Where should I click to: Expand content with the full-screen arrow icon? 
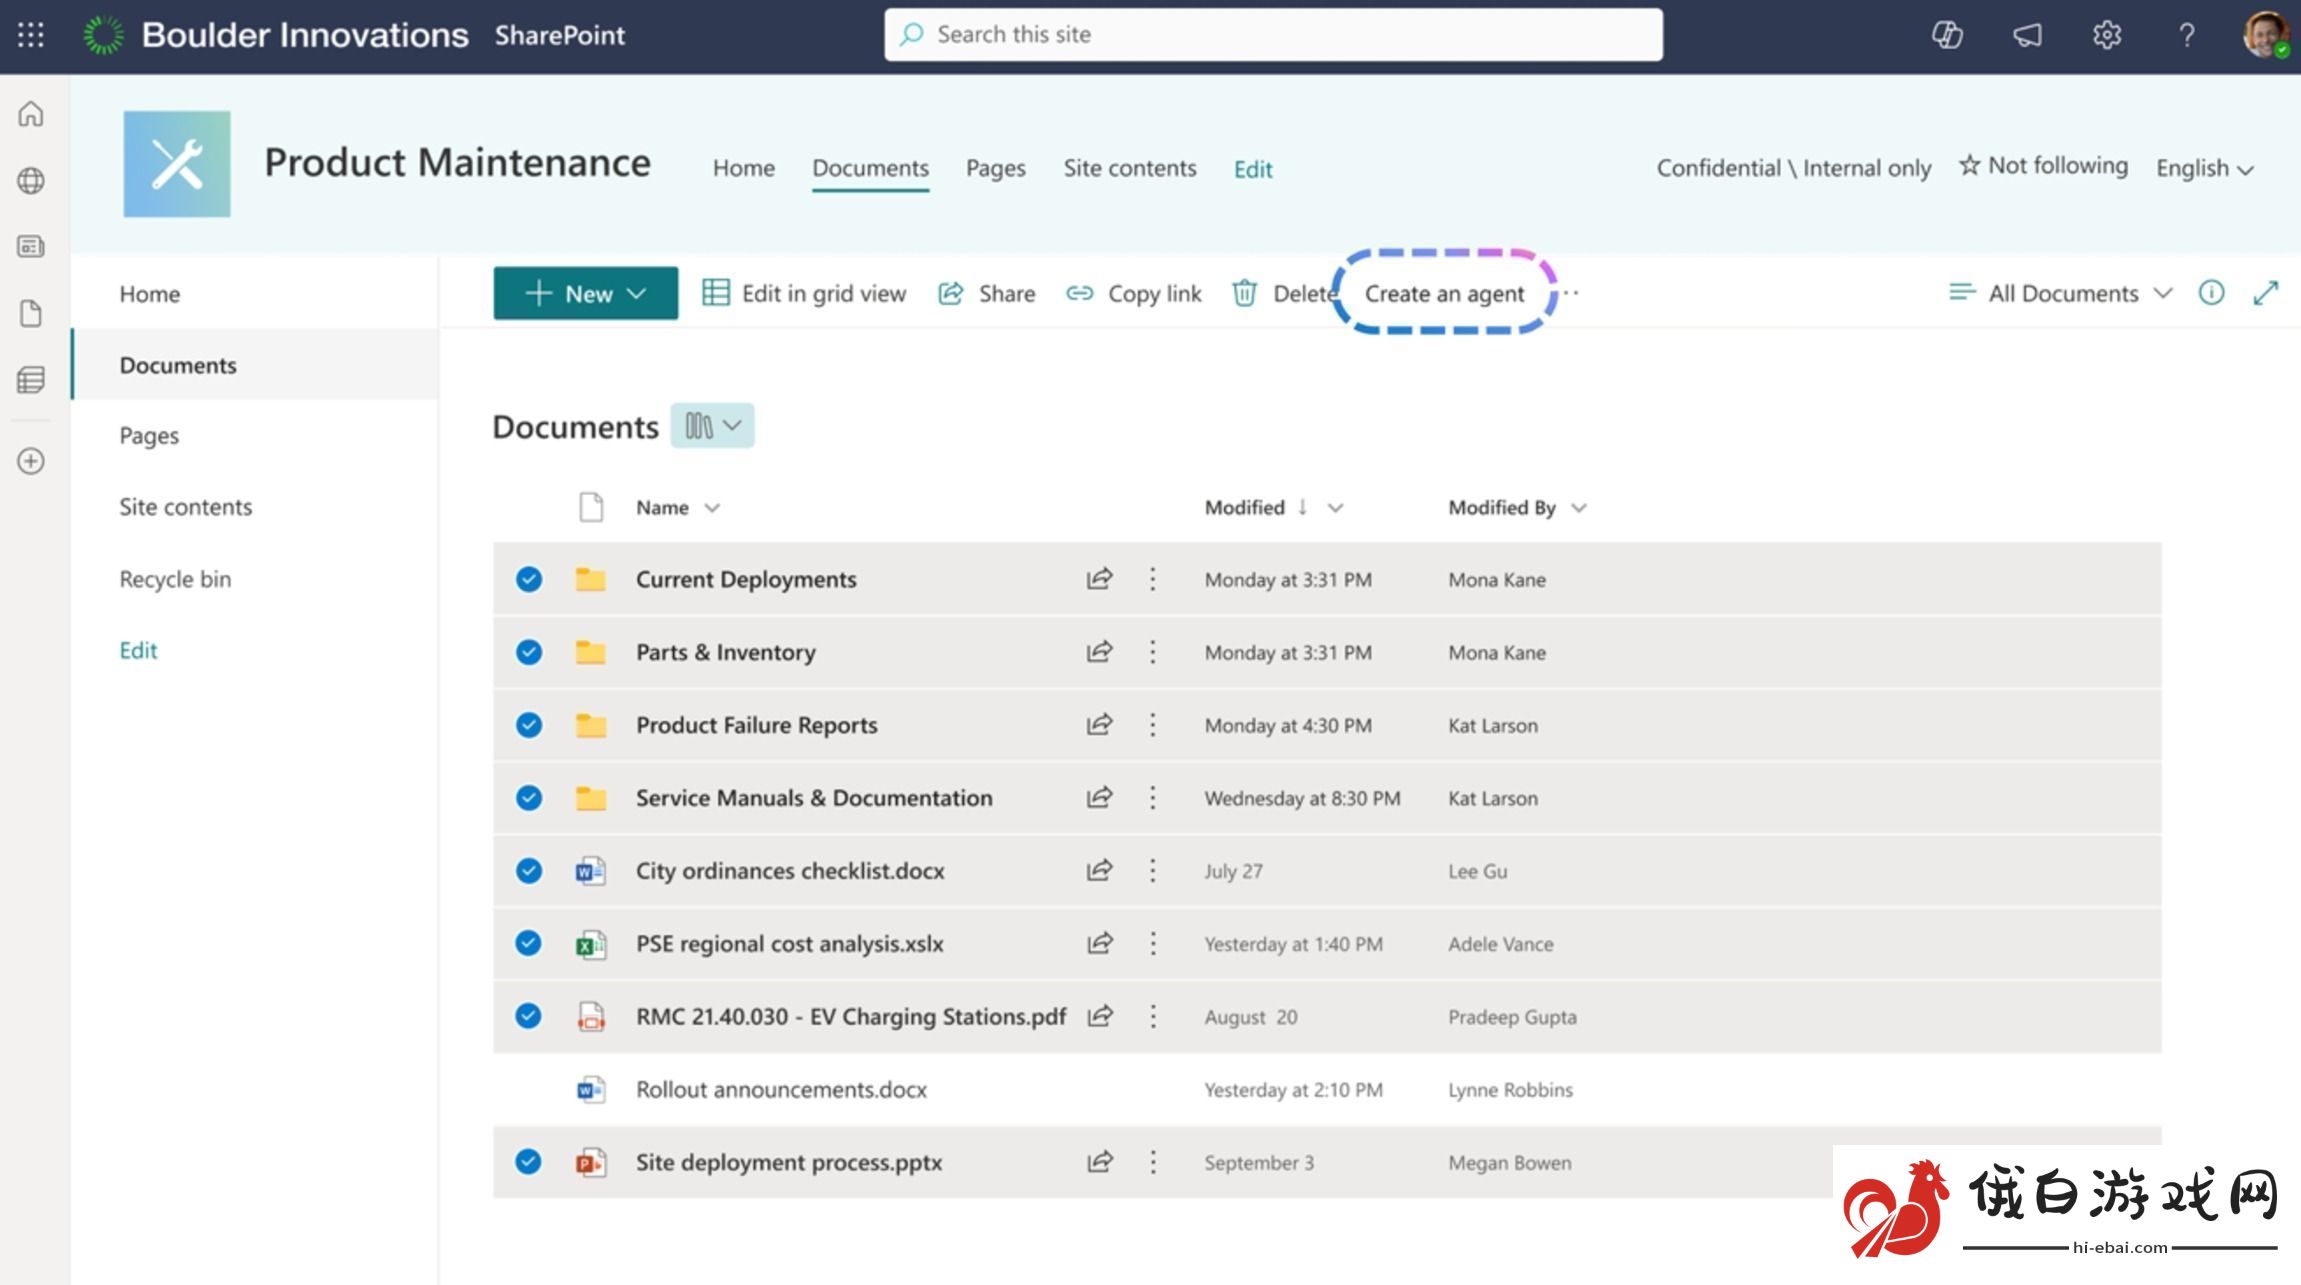[x=2265, y=292]
